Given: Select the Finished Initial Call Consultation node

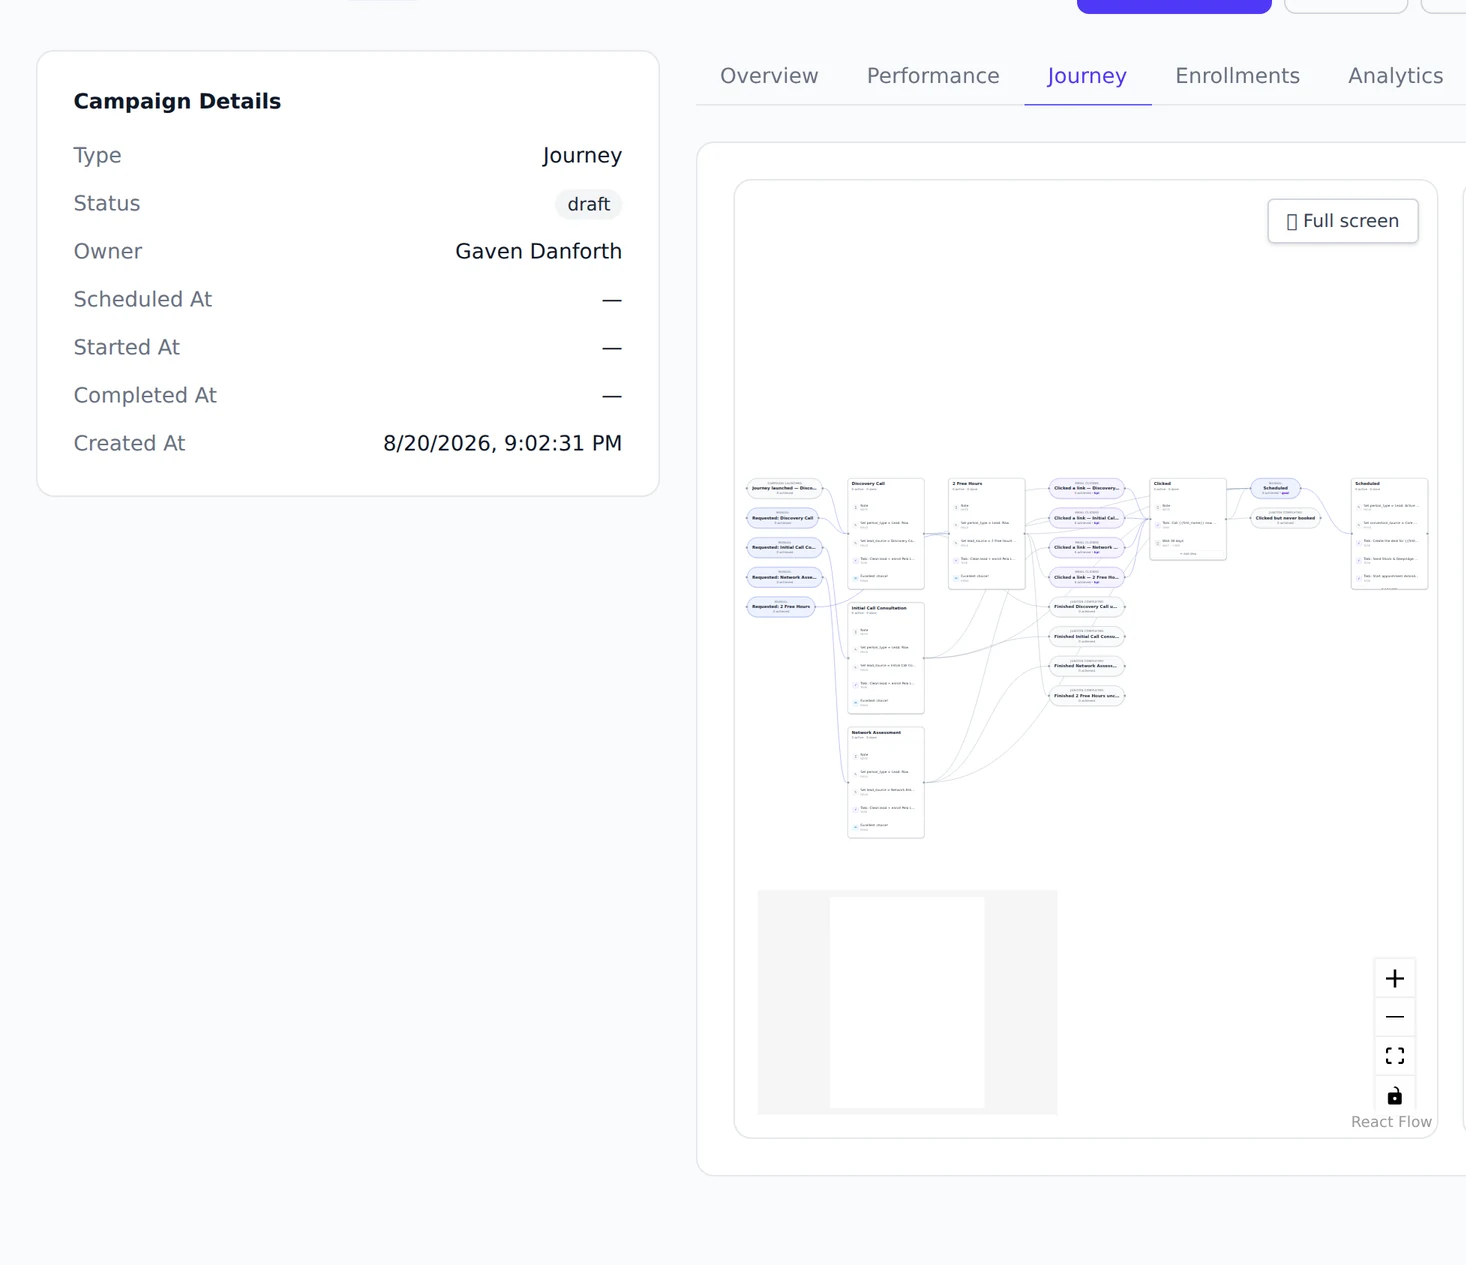Looking at the screenshot, I should coord(1087,636).
